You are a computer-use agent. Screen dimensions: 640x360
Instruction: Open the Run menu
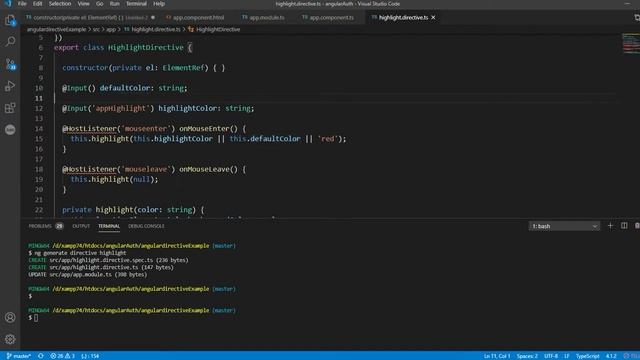(115, 4)
